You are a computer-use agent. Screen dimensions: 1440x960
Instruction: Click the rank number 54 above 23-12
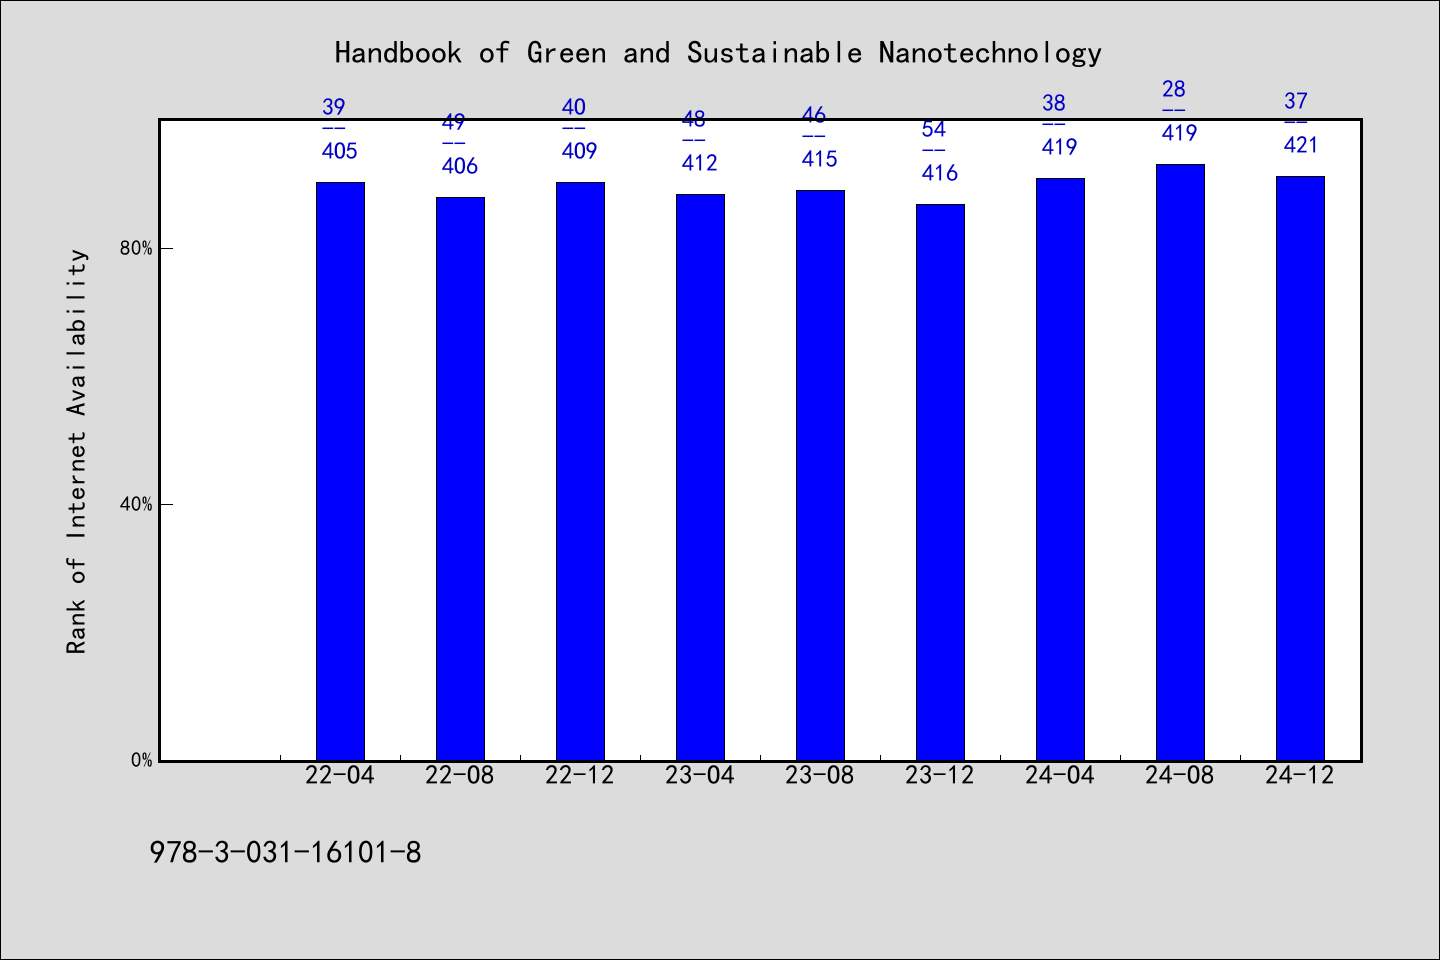[934, 129]
